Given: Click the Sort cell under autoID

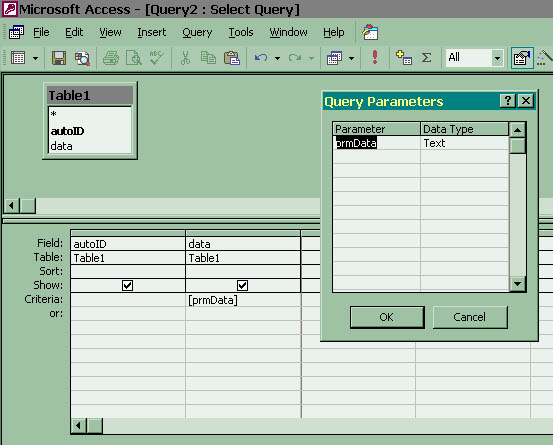Looking at the screenshot, I should click(128, 271).
